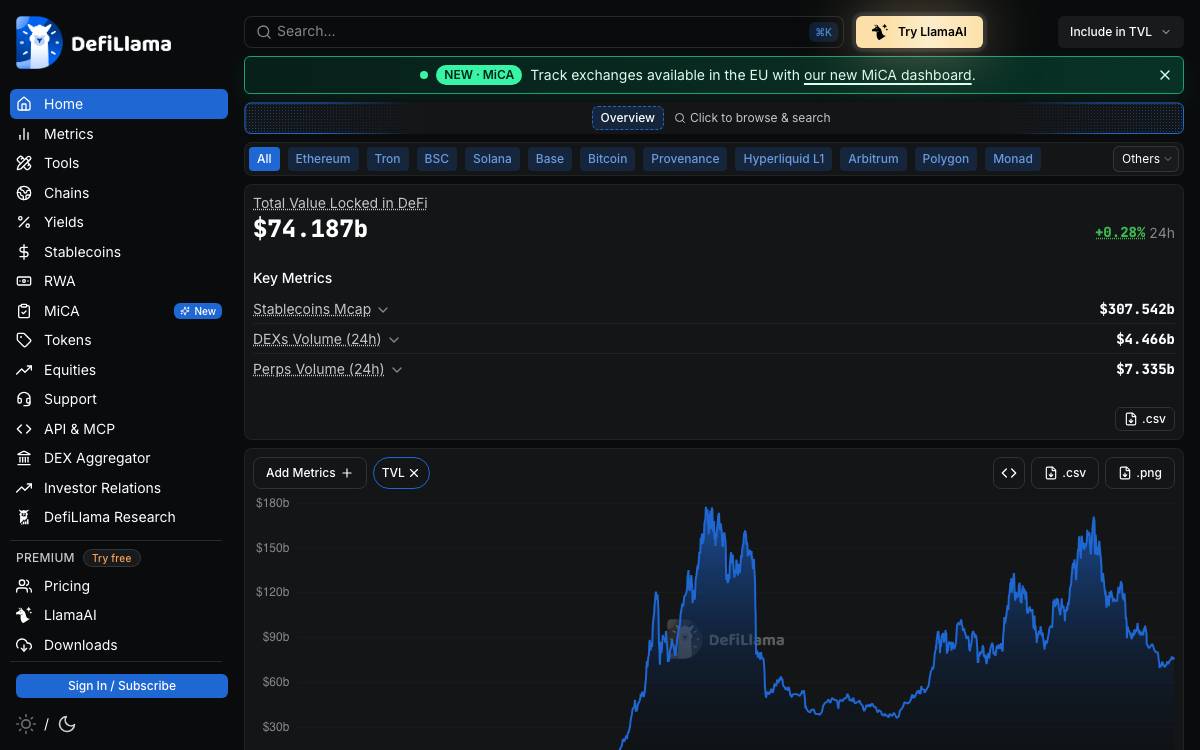Click the API & MCP code icon
This screenshot has width=1200, height=750.
pyautogui.click(x=24, y=429)
